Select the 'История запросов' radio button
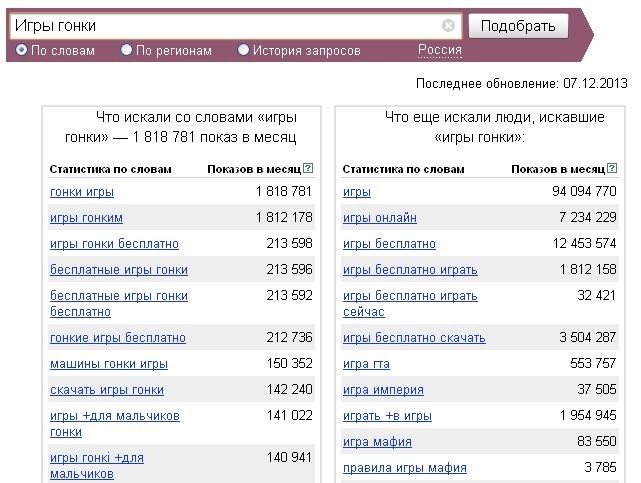Image resolution: width=641 pixels, height=483 pixels. click(243, 50)
